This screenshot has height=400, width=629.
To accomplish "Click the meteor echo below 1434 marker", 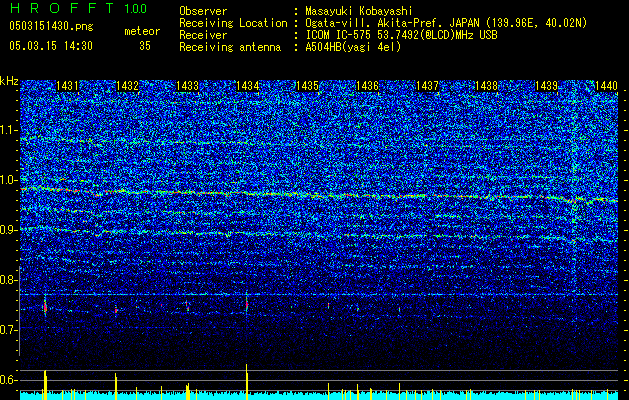I will tap(247, 303).
